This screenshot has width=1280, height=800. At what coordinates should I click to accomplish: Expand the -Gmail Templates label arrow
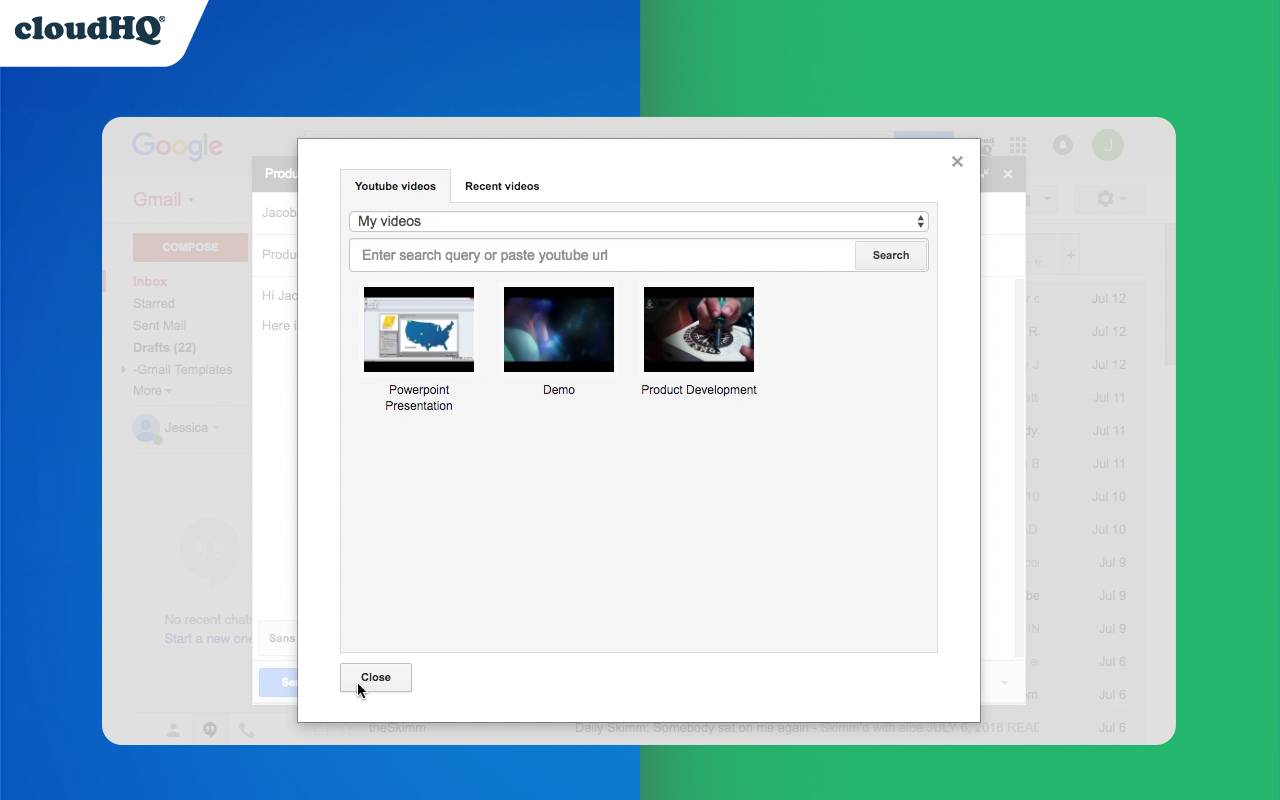[124, 369]
